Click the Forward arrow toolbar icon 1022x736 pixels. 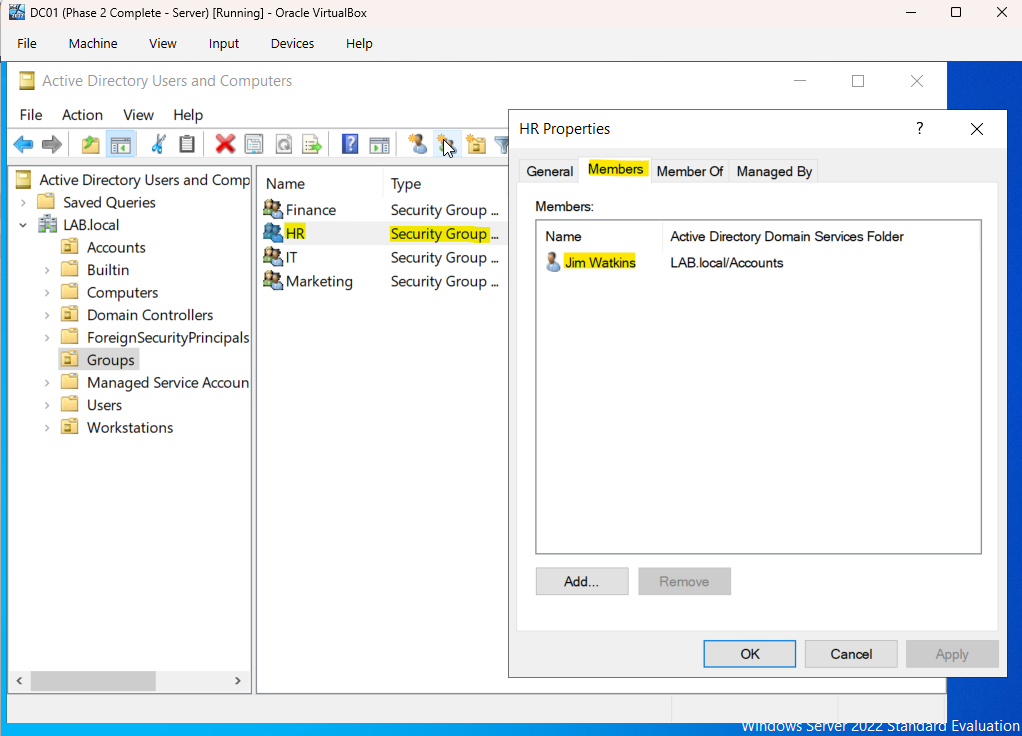click(51, 144)
